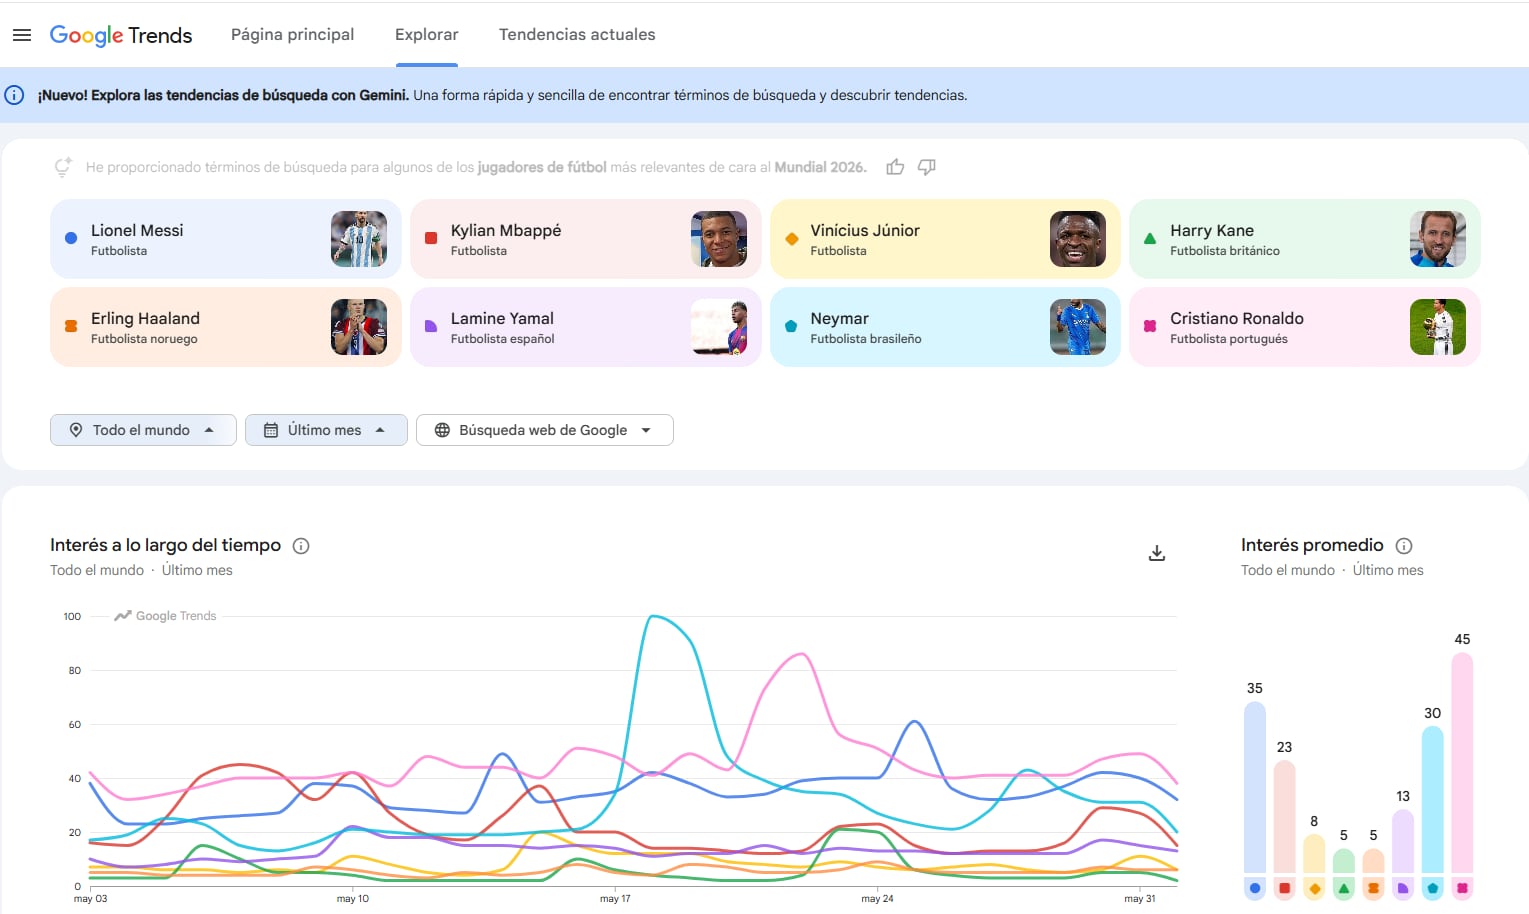
Task: Click Erling Haaland photo thumbnail
Action: [359, 327]
